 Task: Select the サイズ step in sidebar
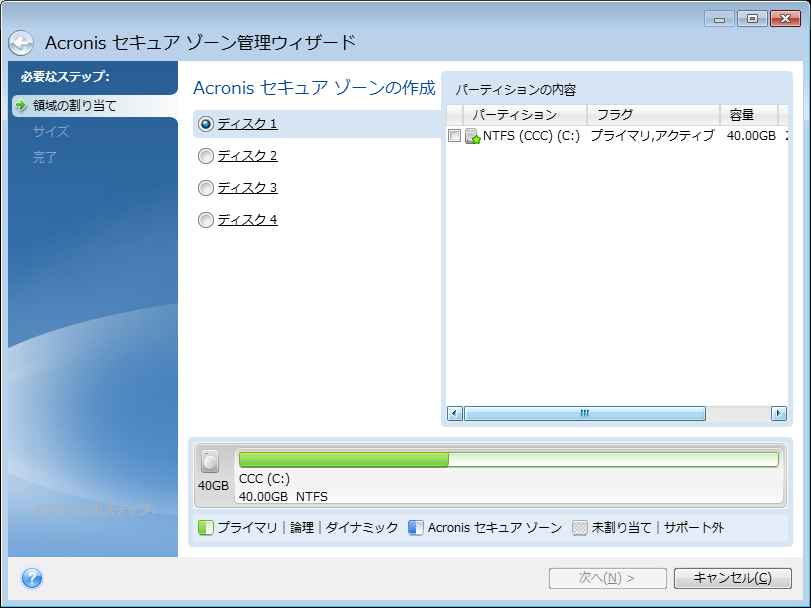pos(51,131)
